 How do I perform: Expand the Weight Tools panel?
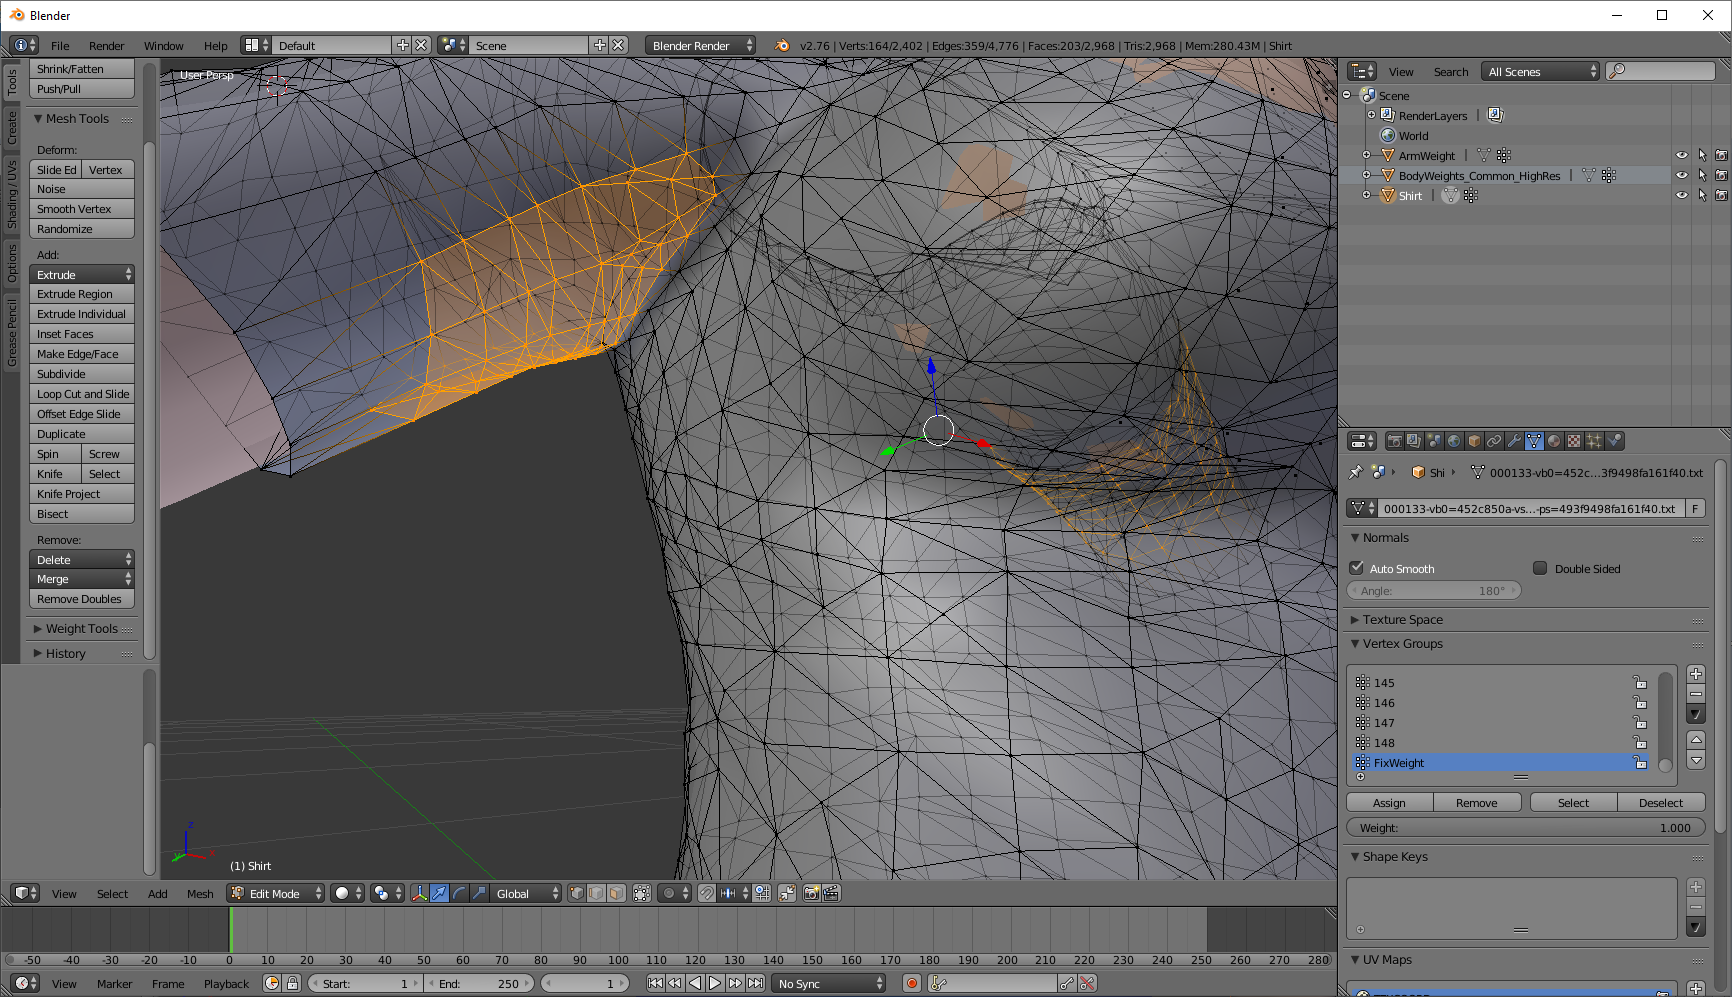click(82, 628)
